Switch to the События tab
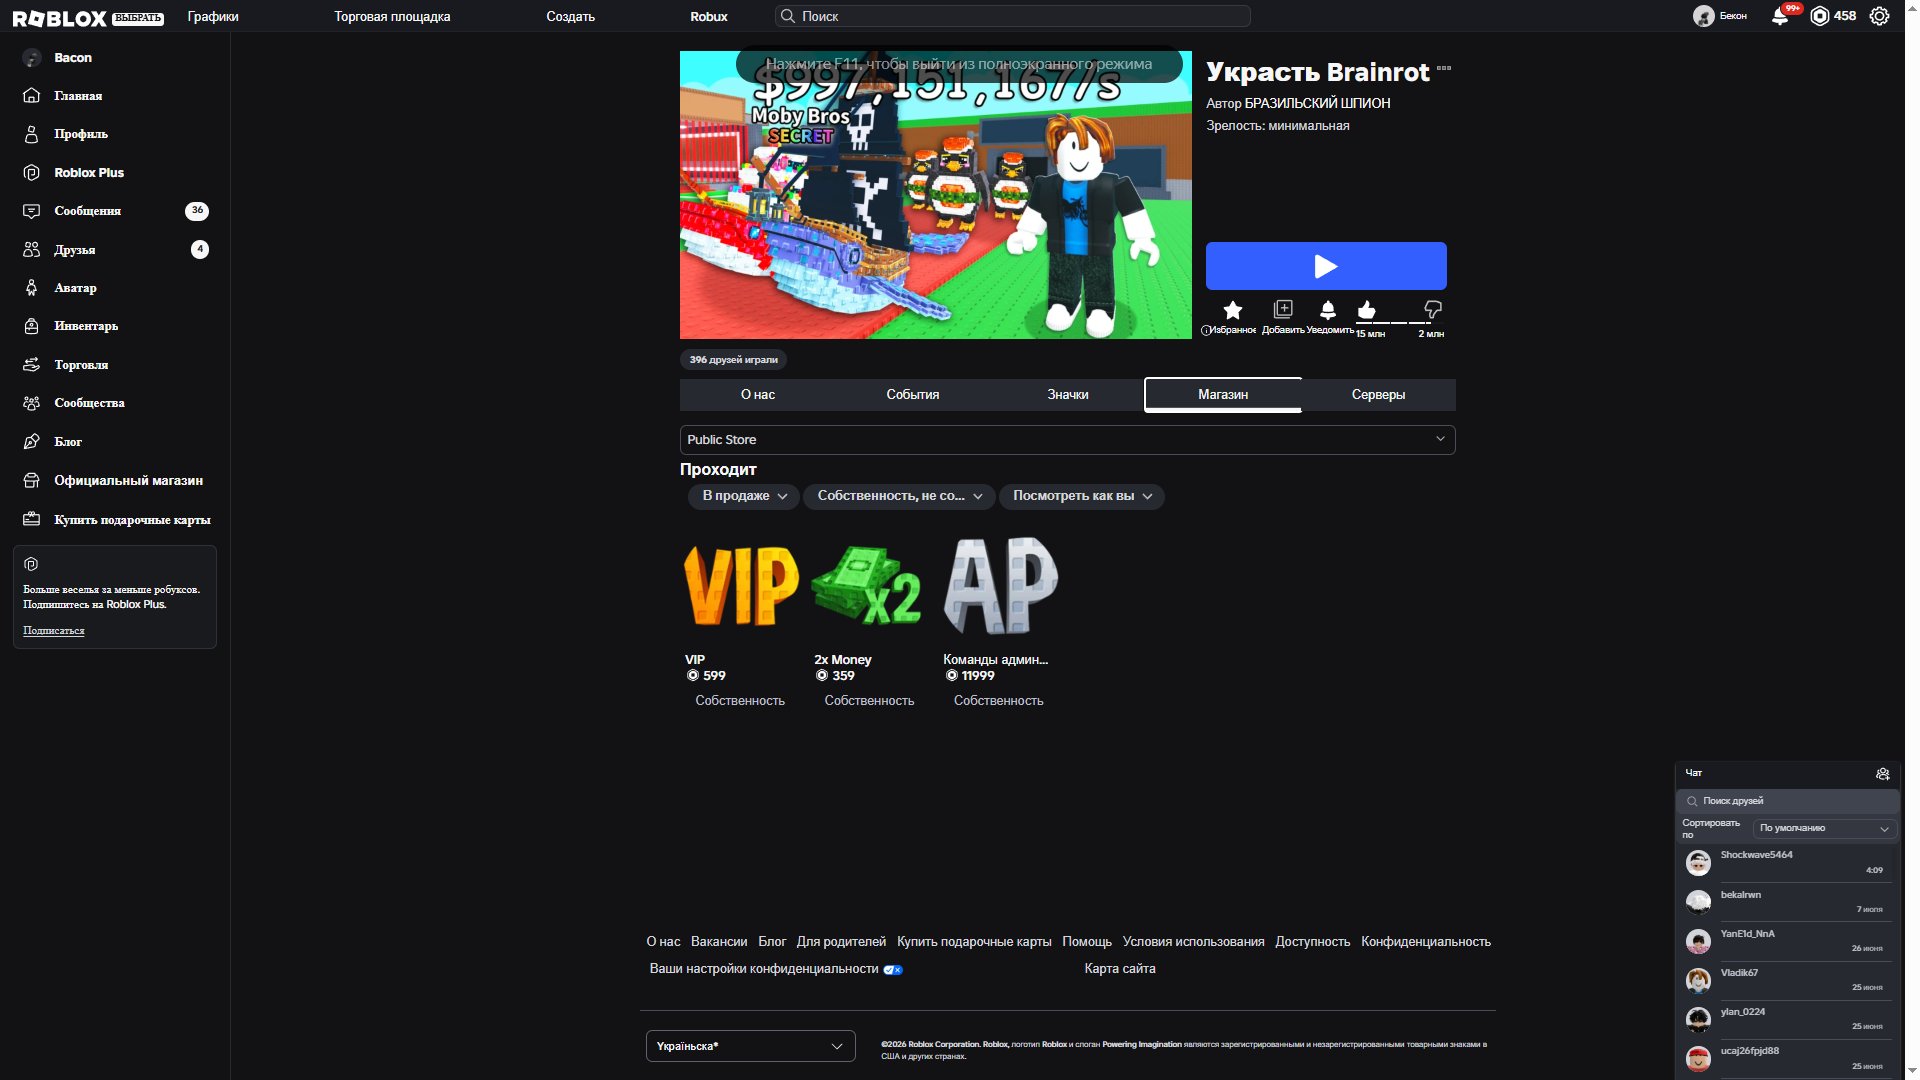This screenshot has width=1920, height=1080. (912, 395)
